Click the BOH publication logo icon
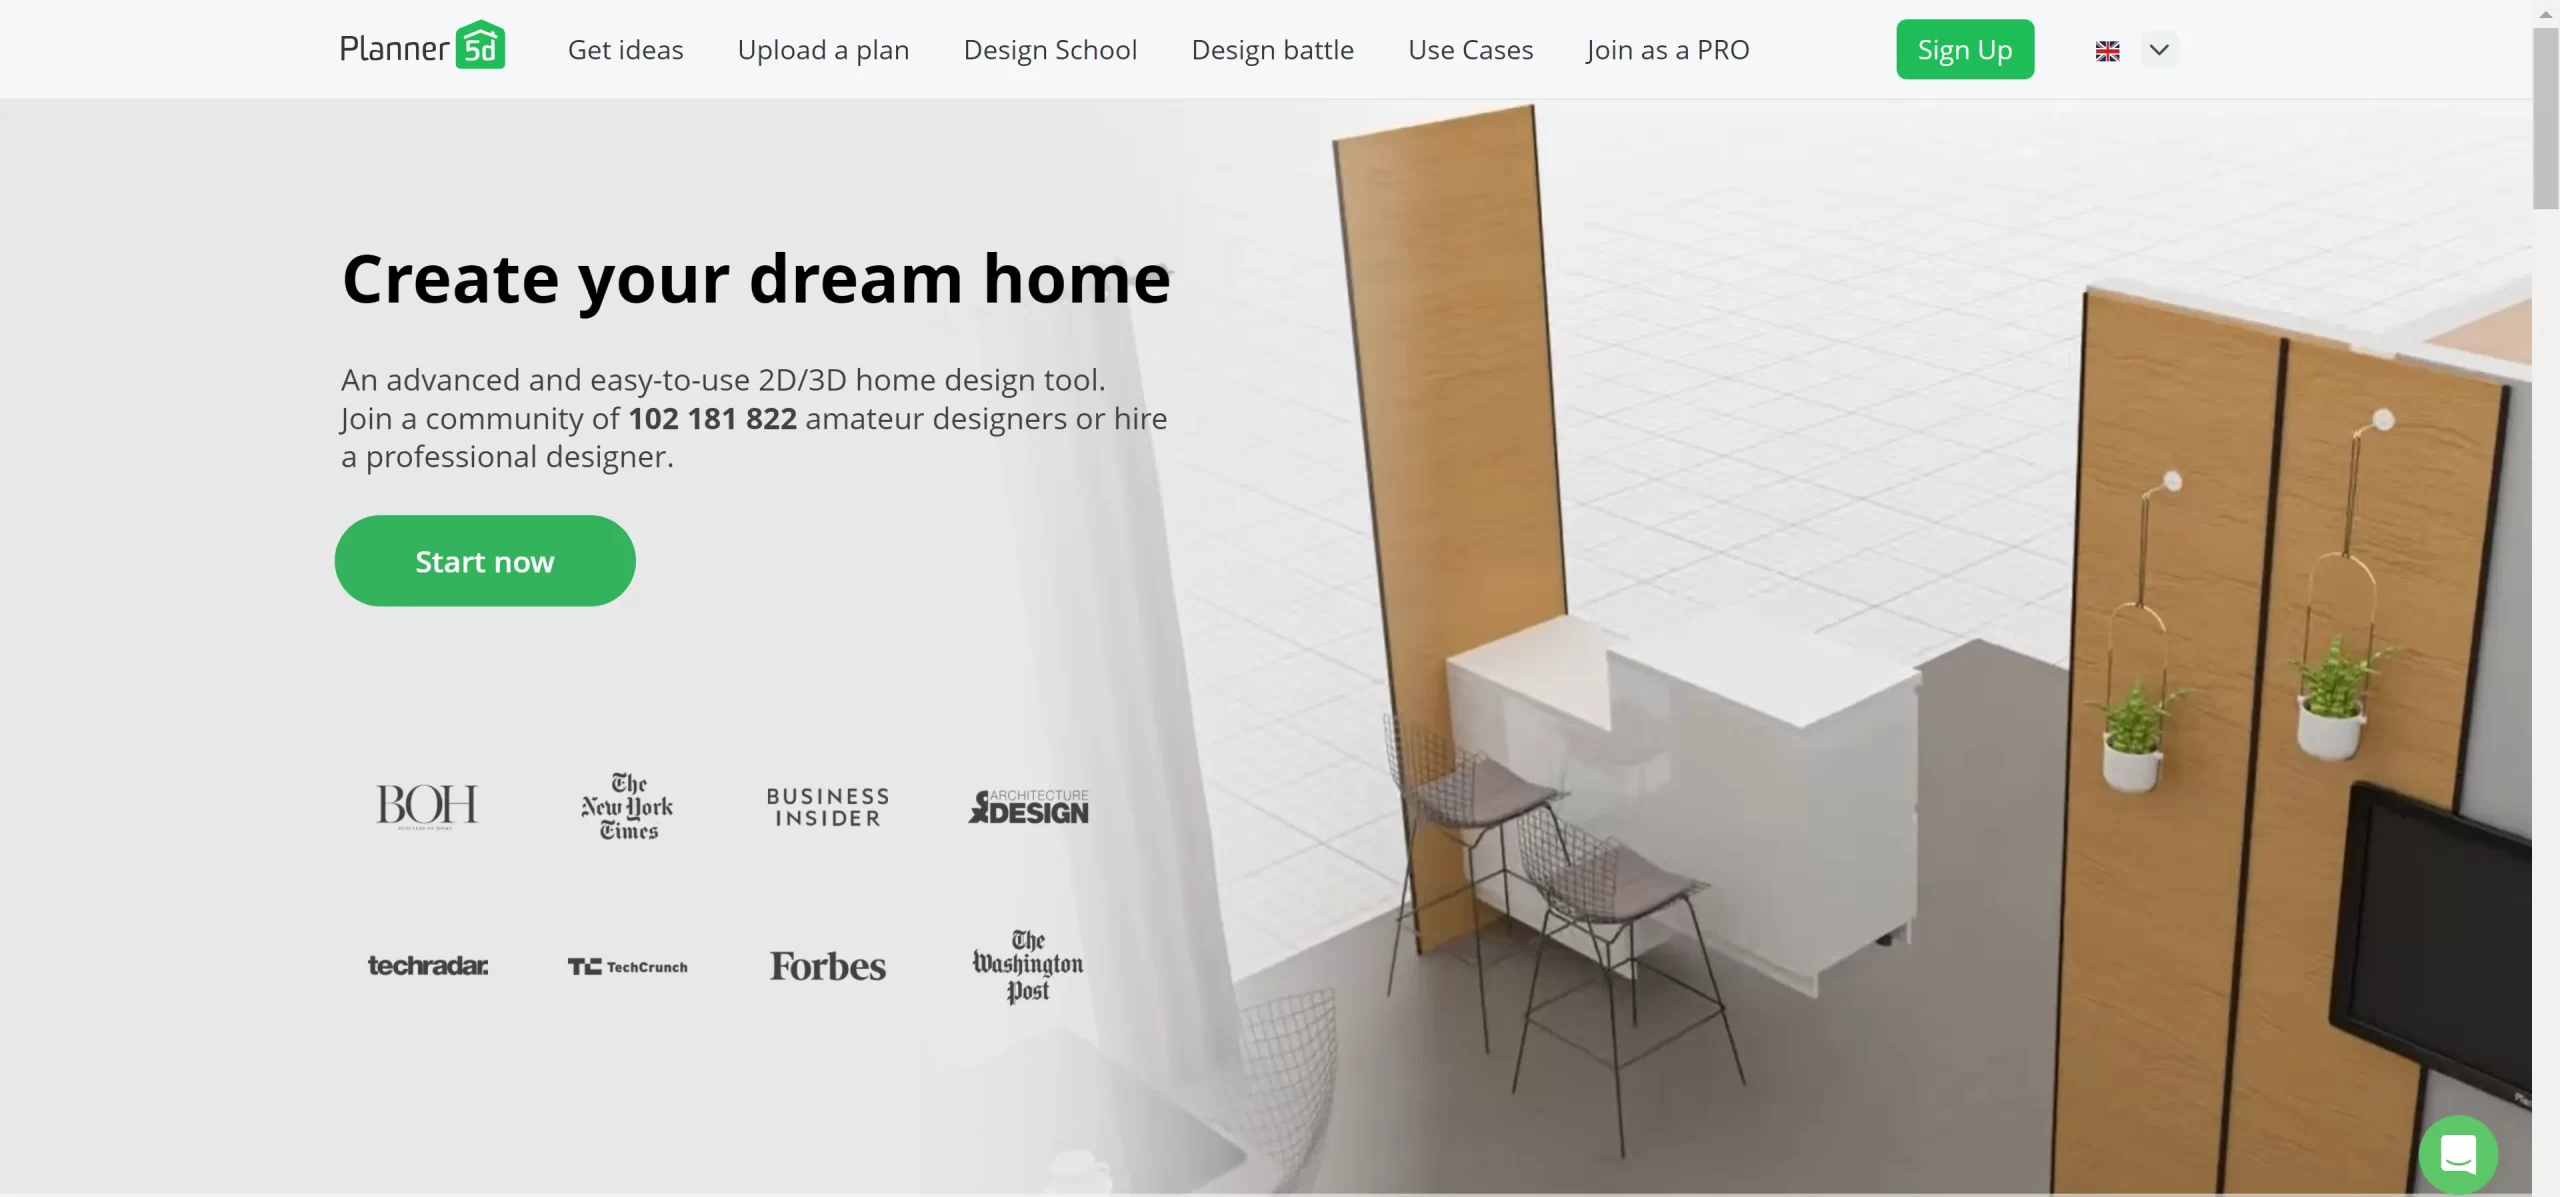 (x=424, y=803)
